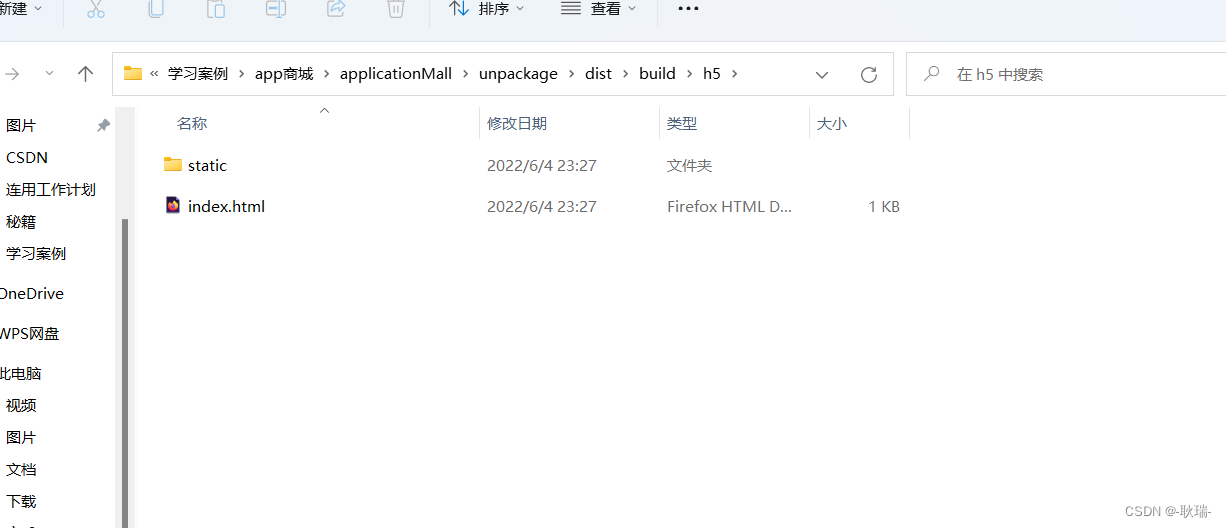Expand chevron after unpackage breadcrumb

coord(572,74)
